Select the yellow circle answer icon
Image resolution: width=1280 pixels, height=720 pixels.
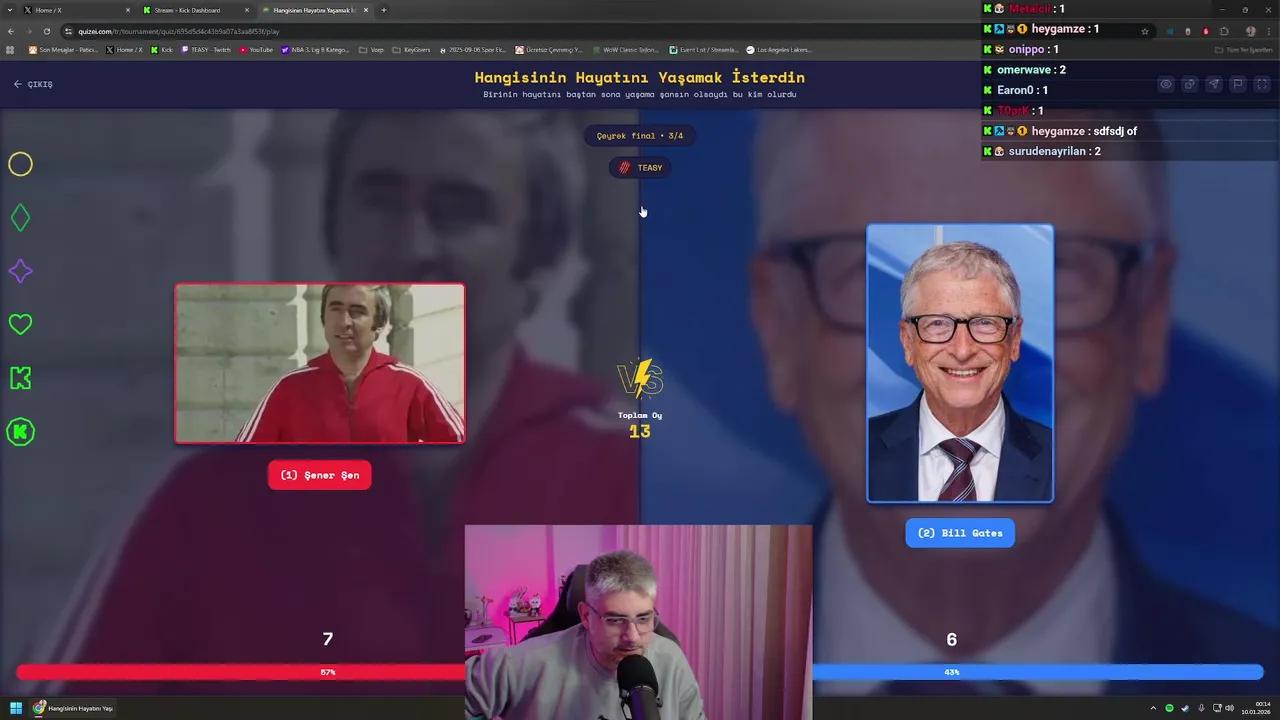(20, 164)
